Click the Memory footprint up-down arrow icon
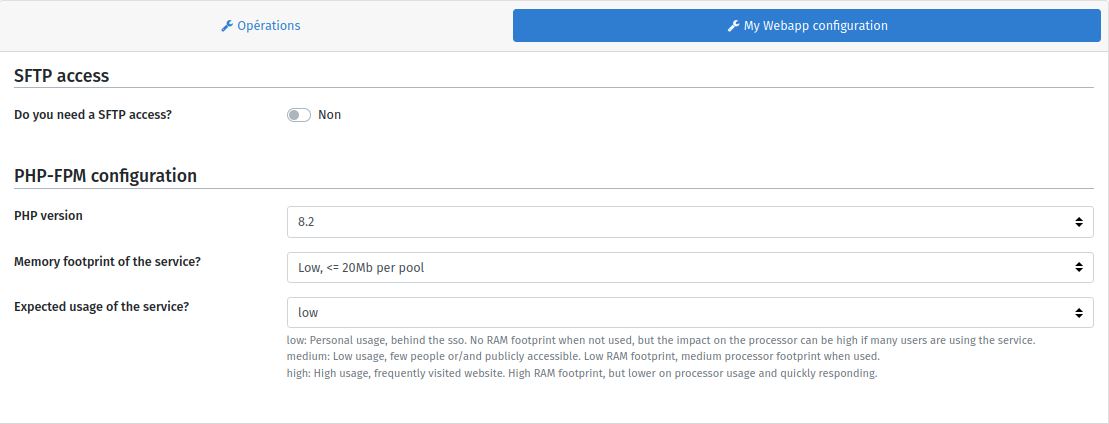The image size is (1109, 424). click(x=1078, y=267)
